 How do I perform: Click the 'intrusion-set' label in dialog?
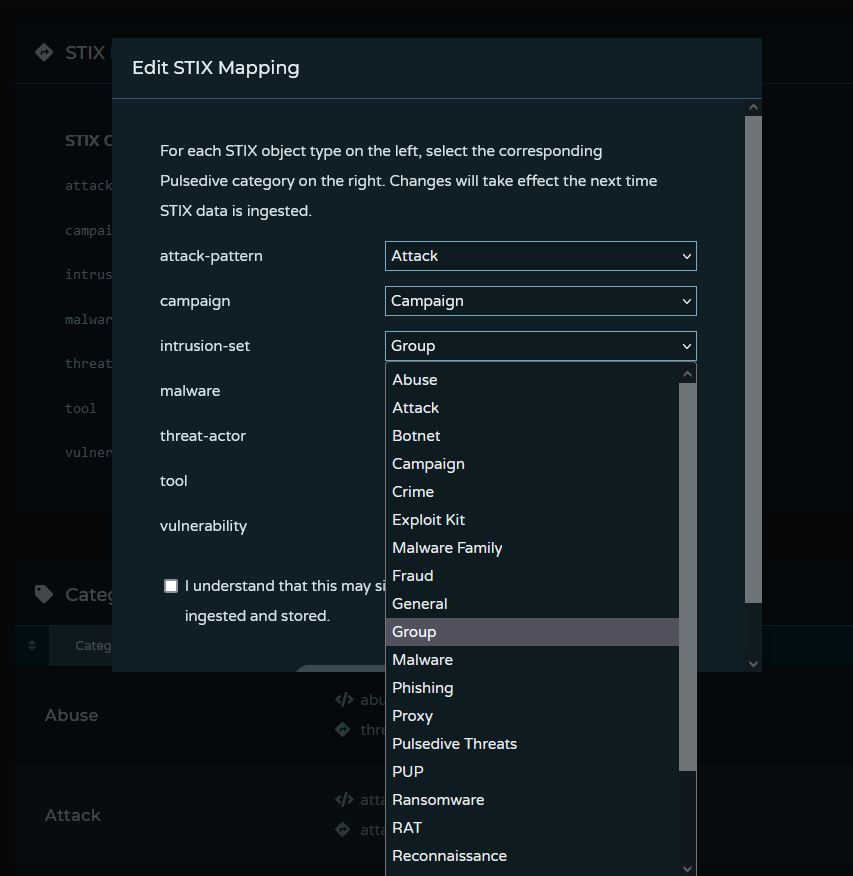coord(205,346)
